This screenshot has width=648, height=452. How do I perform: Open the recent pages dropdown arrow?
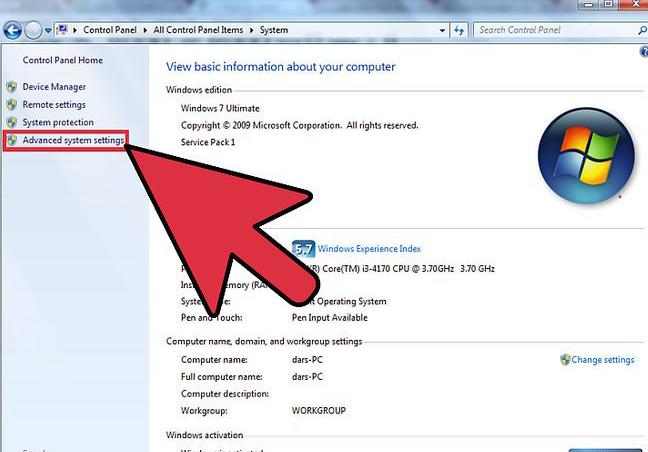48,30
